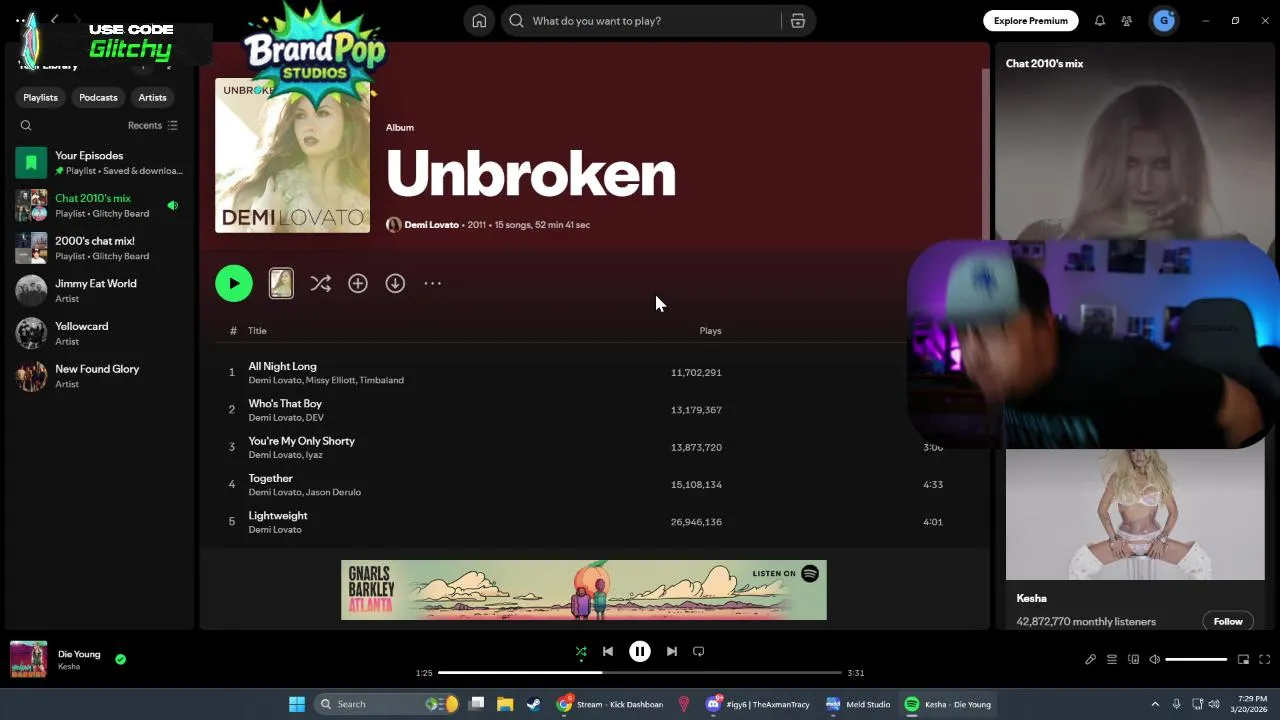Open Yellowcard artist page
The image size is (1280, 720).
(100, 334)
